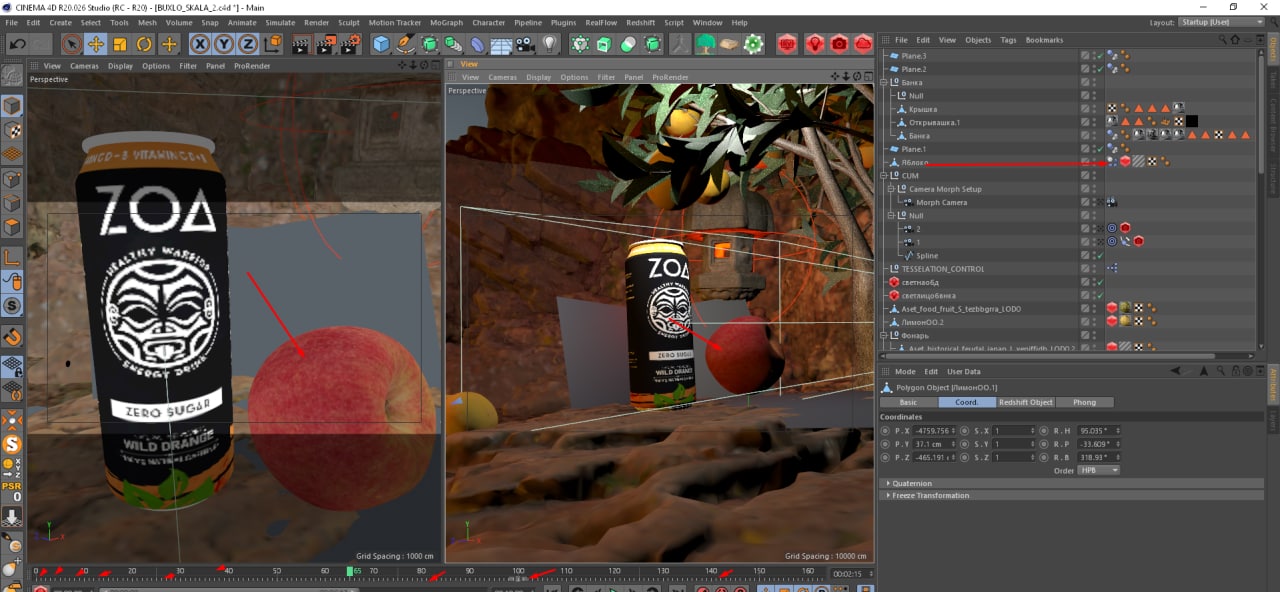This screenshot has width=1280, height=592.
Task: Open the rotation Order HPB dropdown
Action: (1098, 470)
